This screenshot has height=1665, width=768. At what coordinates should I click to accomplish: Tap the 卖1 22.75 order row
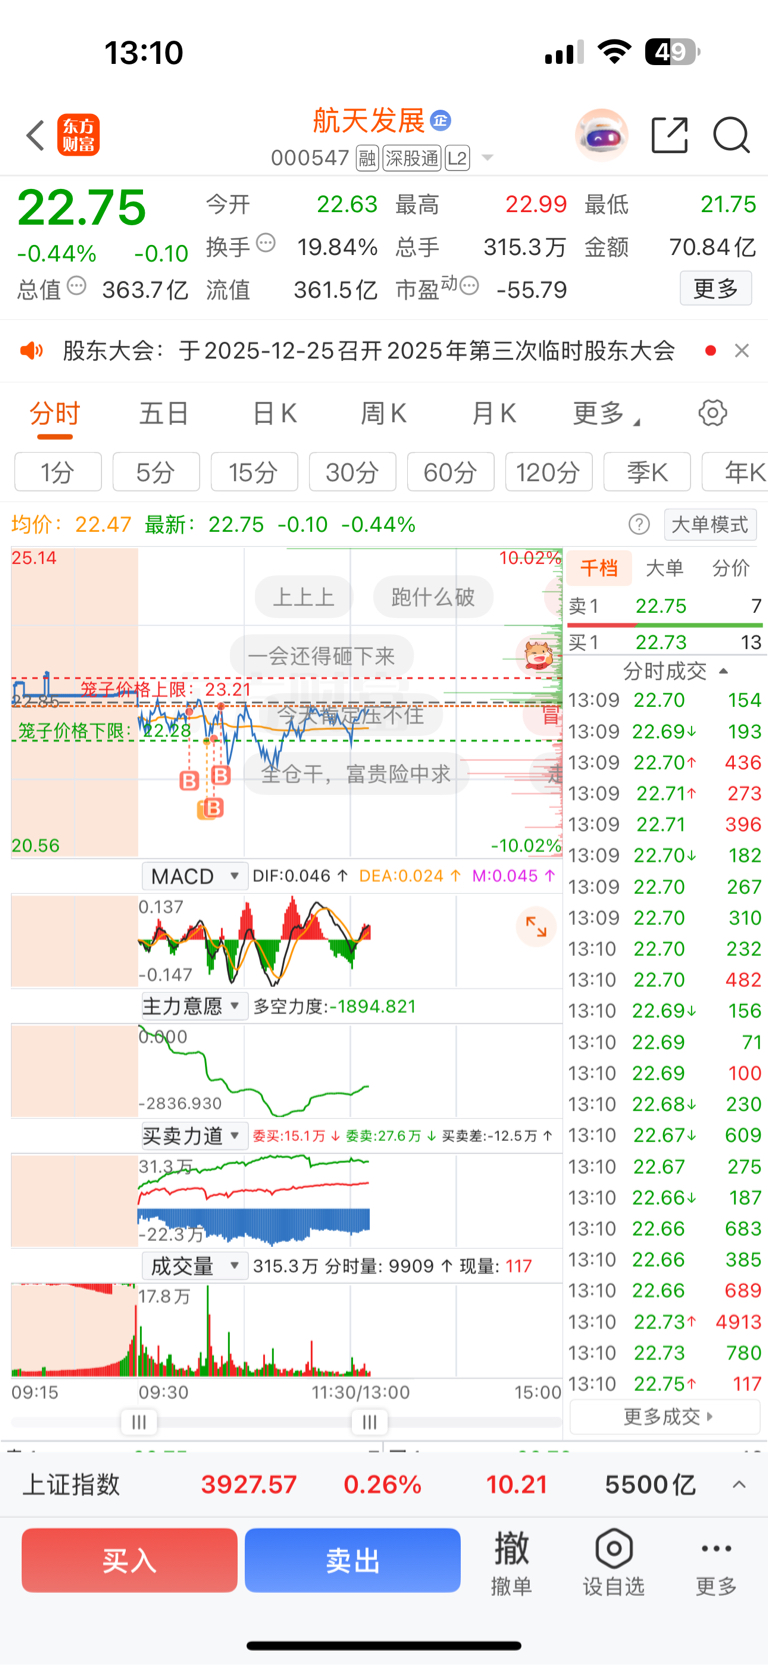[665, 606]
